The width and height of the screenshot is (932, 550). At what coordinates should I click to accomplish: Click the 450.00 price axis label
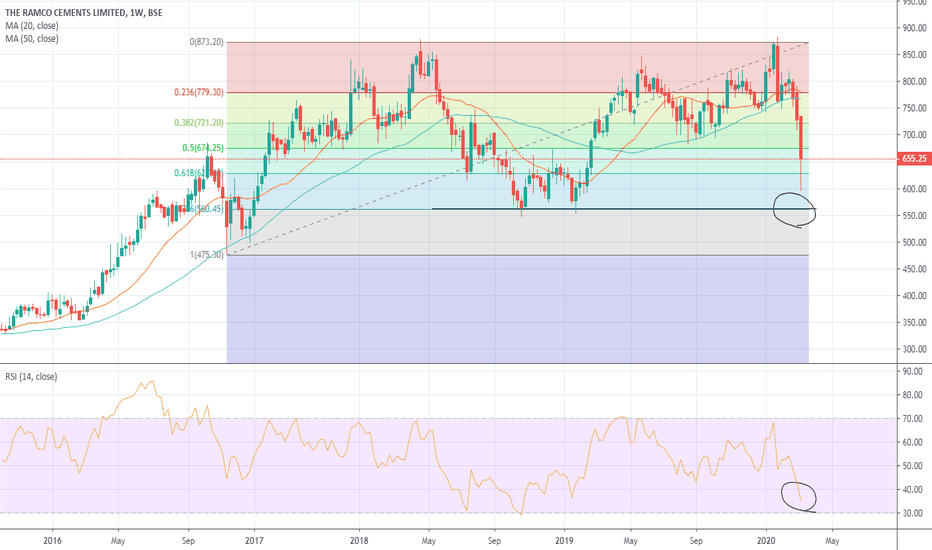(914, 269)
